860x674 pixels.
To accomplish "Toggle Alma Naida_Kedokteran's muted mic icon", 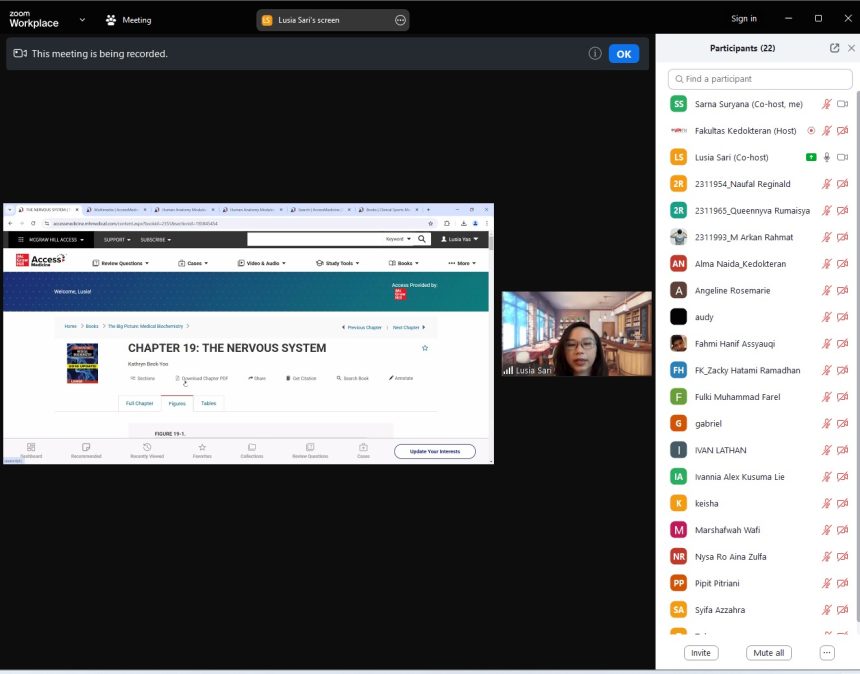I will click(x=827, y=264).
